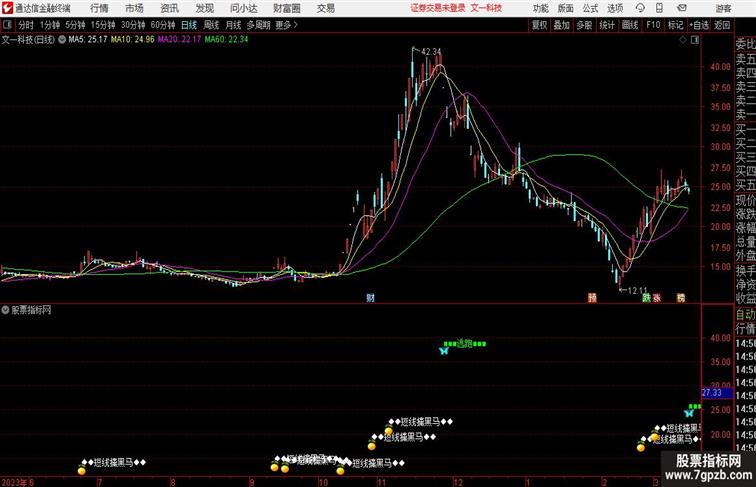This screenshot has height=487, width=756.
Task: Open the 行情 menu
Action: tap(99, 8)
